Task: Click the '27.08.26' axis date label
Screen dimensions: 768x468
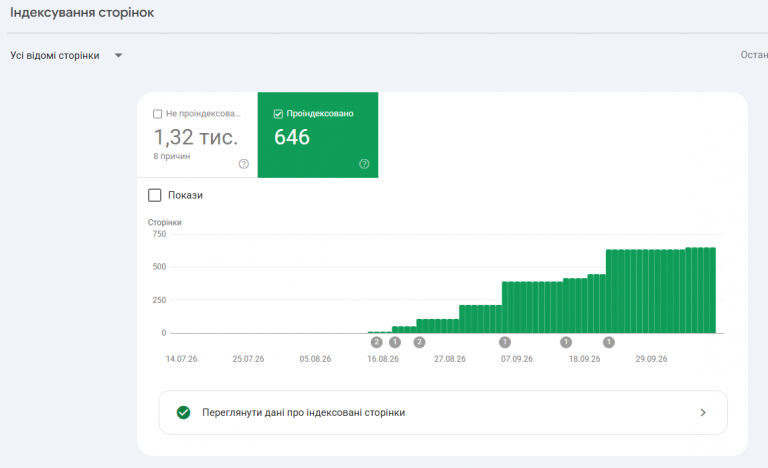Action: 450,359
